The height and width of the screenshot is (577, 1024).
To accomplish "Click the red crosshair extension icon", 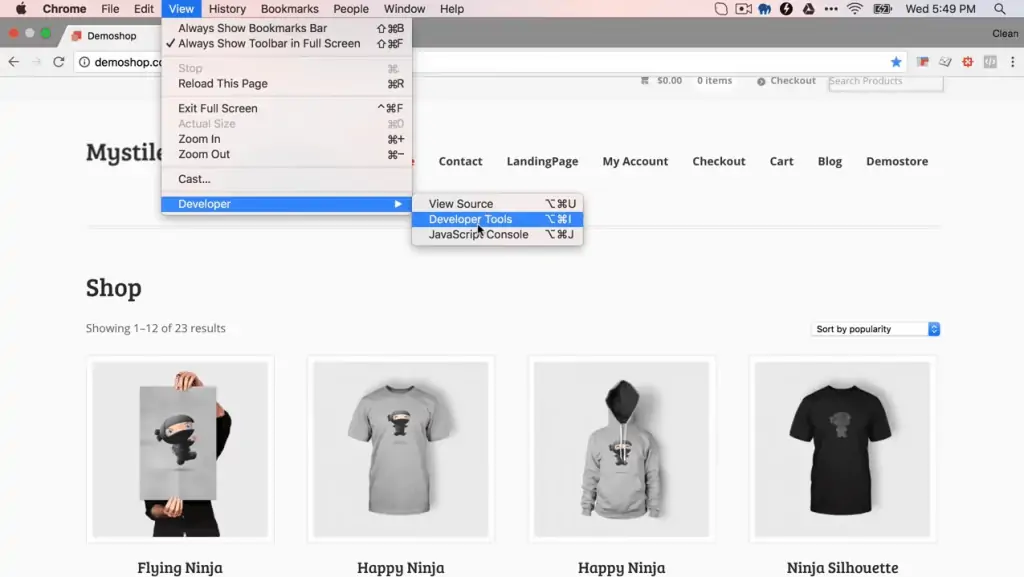I will pyautogui.click(x=968, y=61).
